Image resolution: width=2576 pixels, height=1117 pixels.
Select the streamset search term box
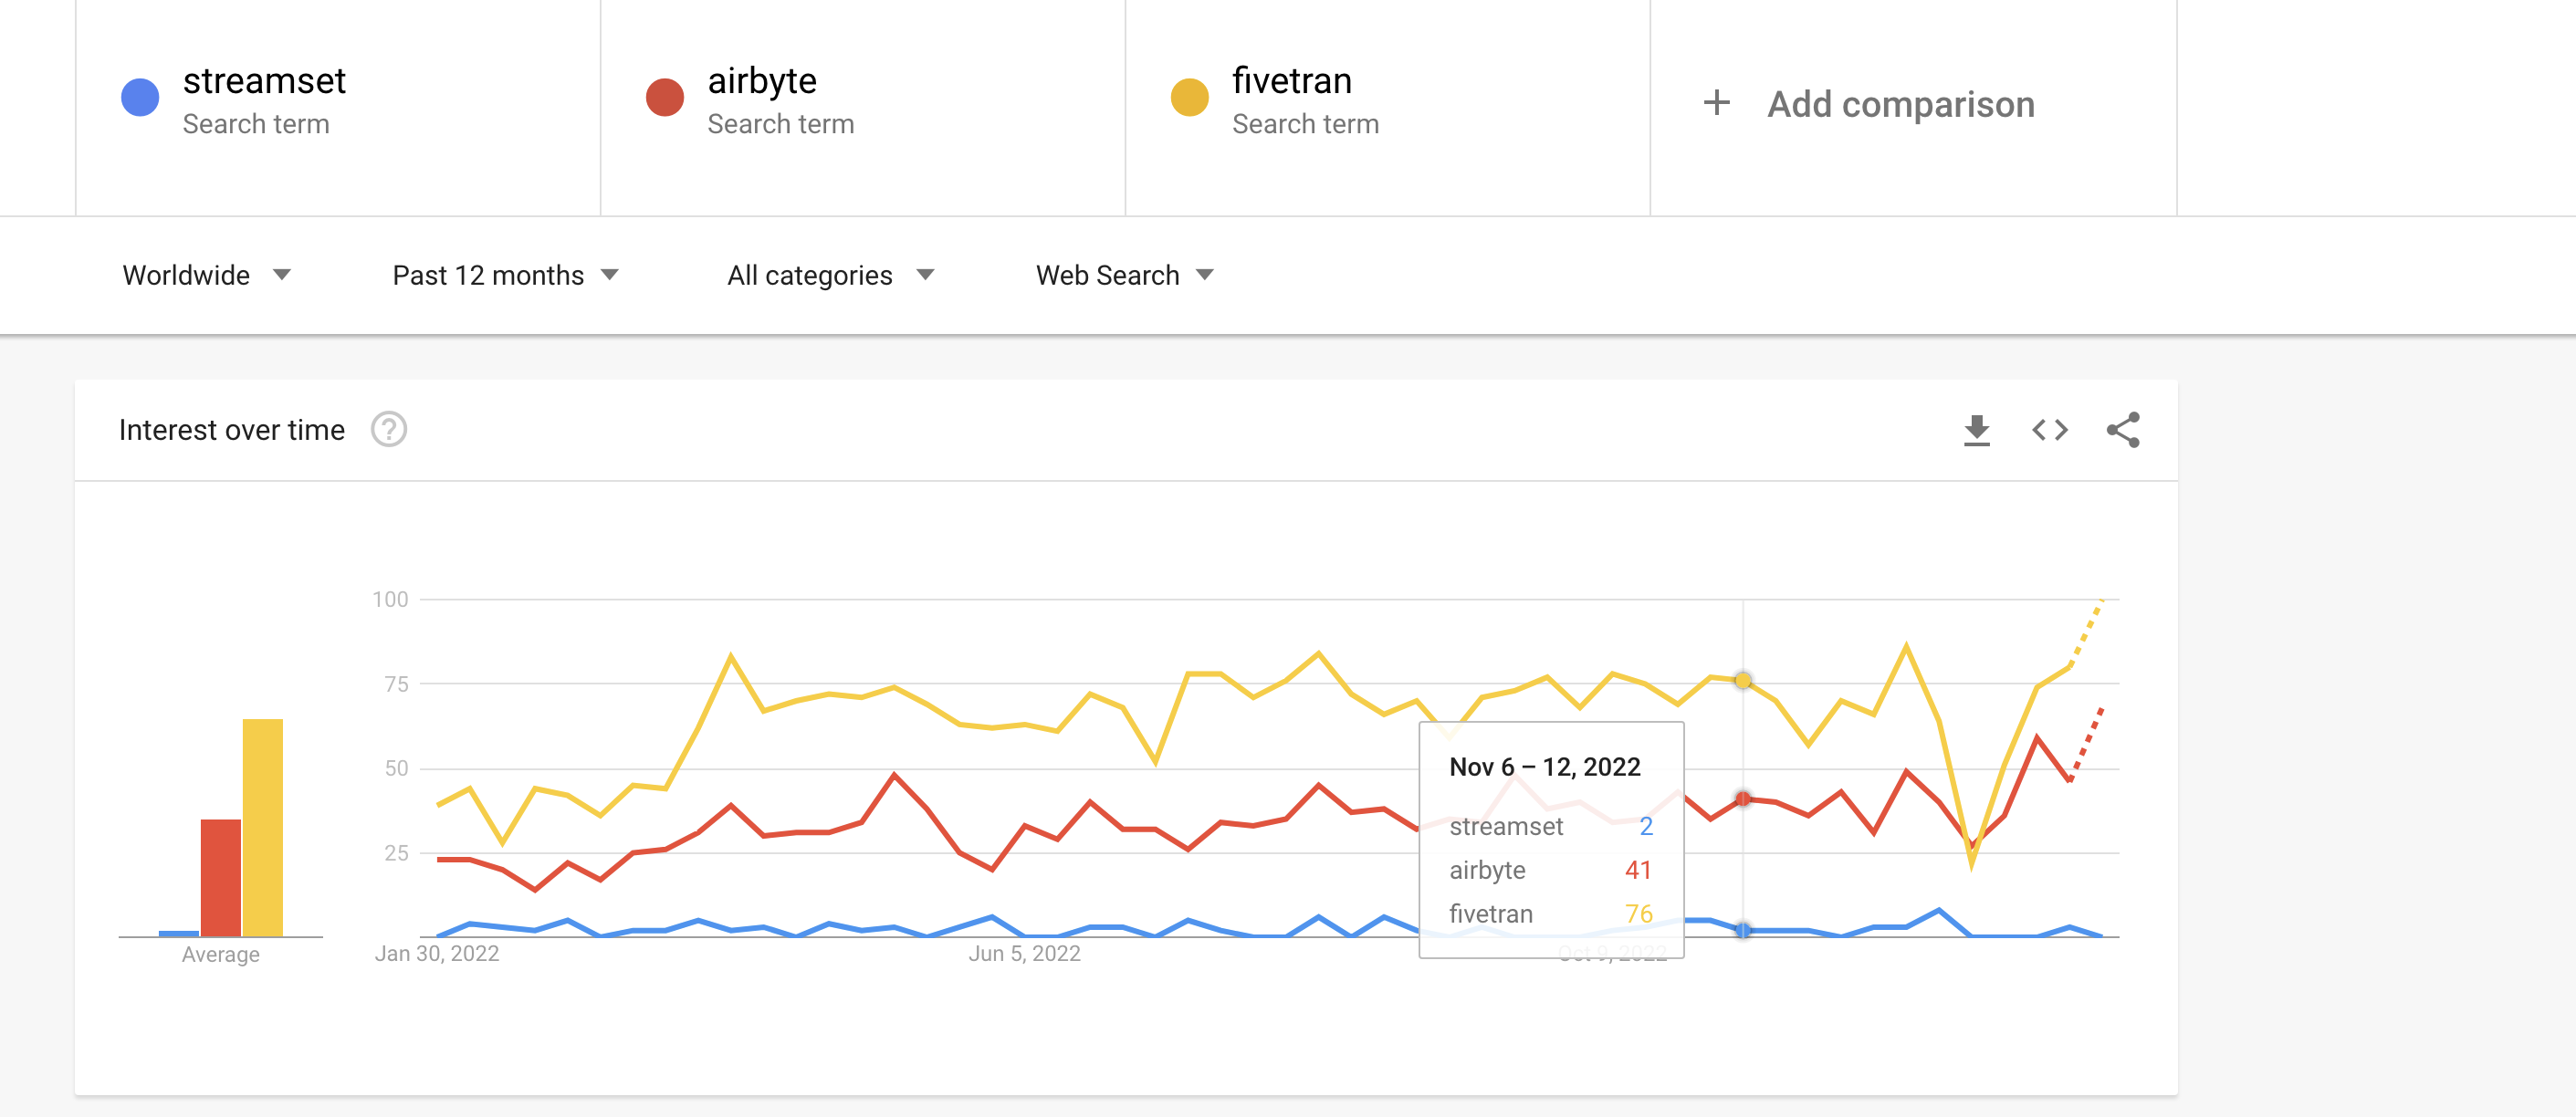click(264, 81)
